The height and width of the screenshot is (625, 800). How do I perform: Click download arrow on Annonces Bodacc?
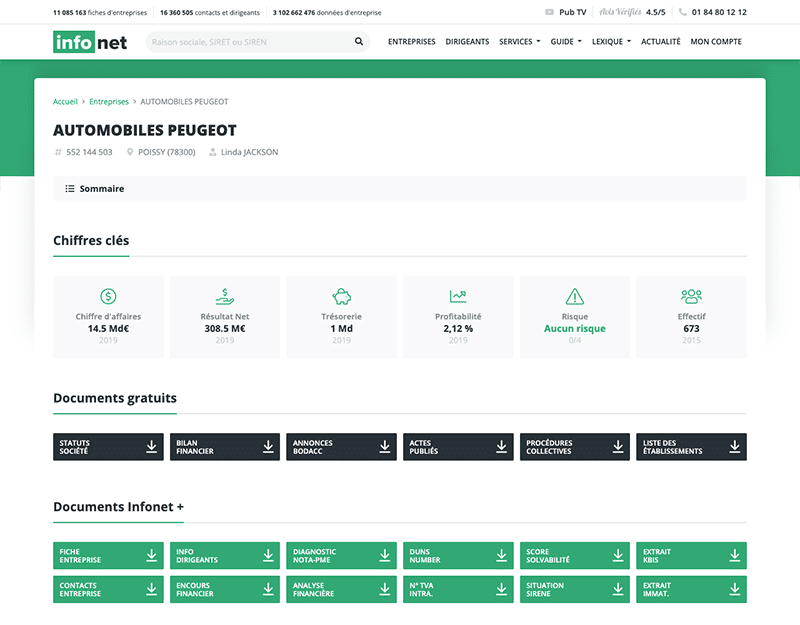click(x=385, y=447)
